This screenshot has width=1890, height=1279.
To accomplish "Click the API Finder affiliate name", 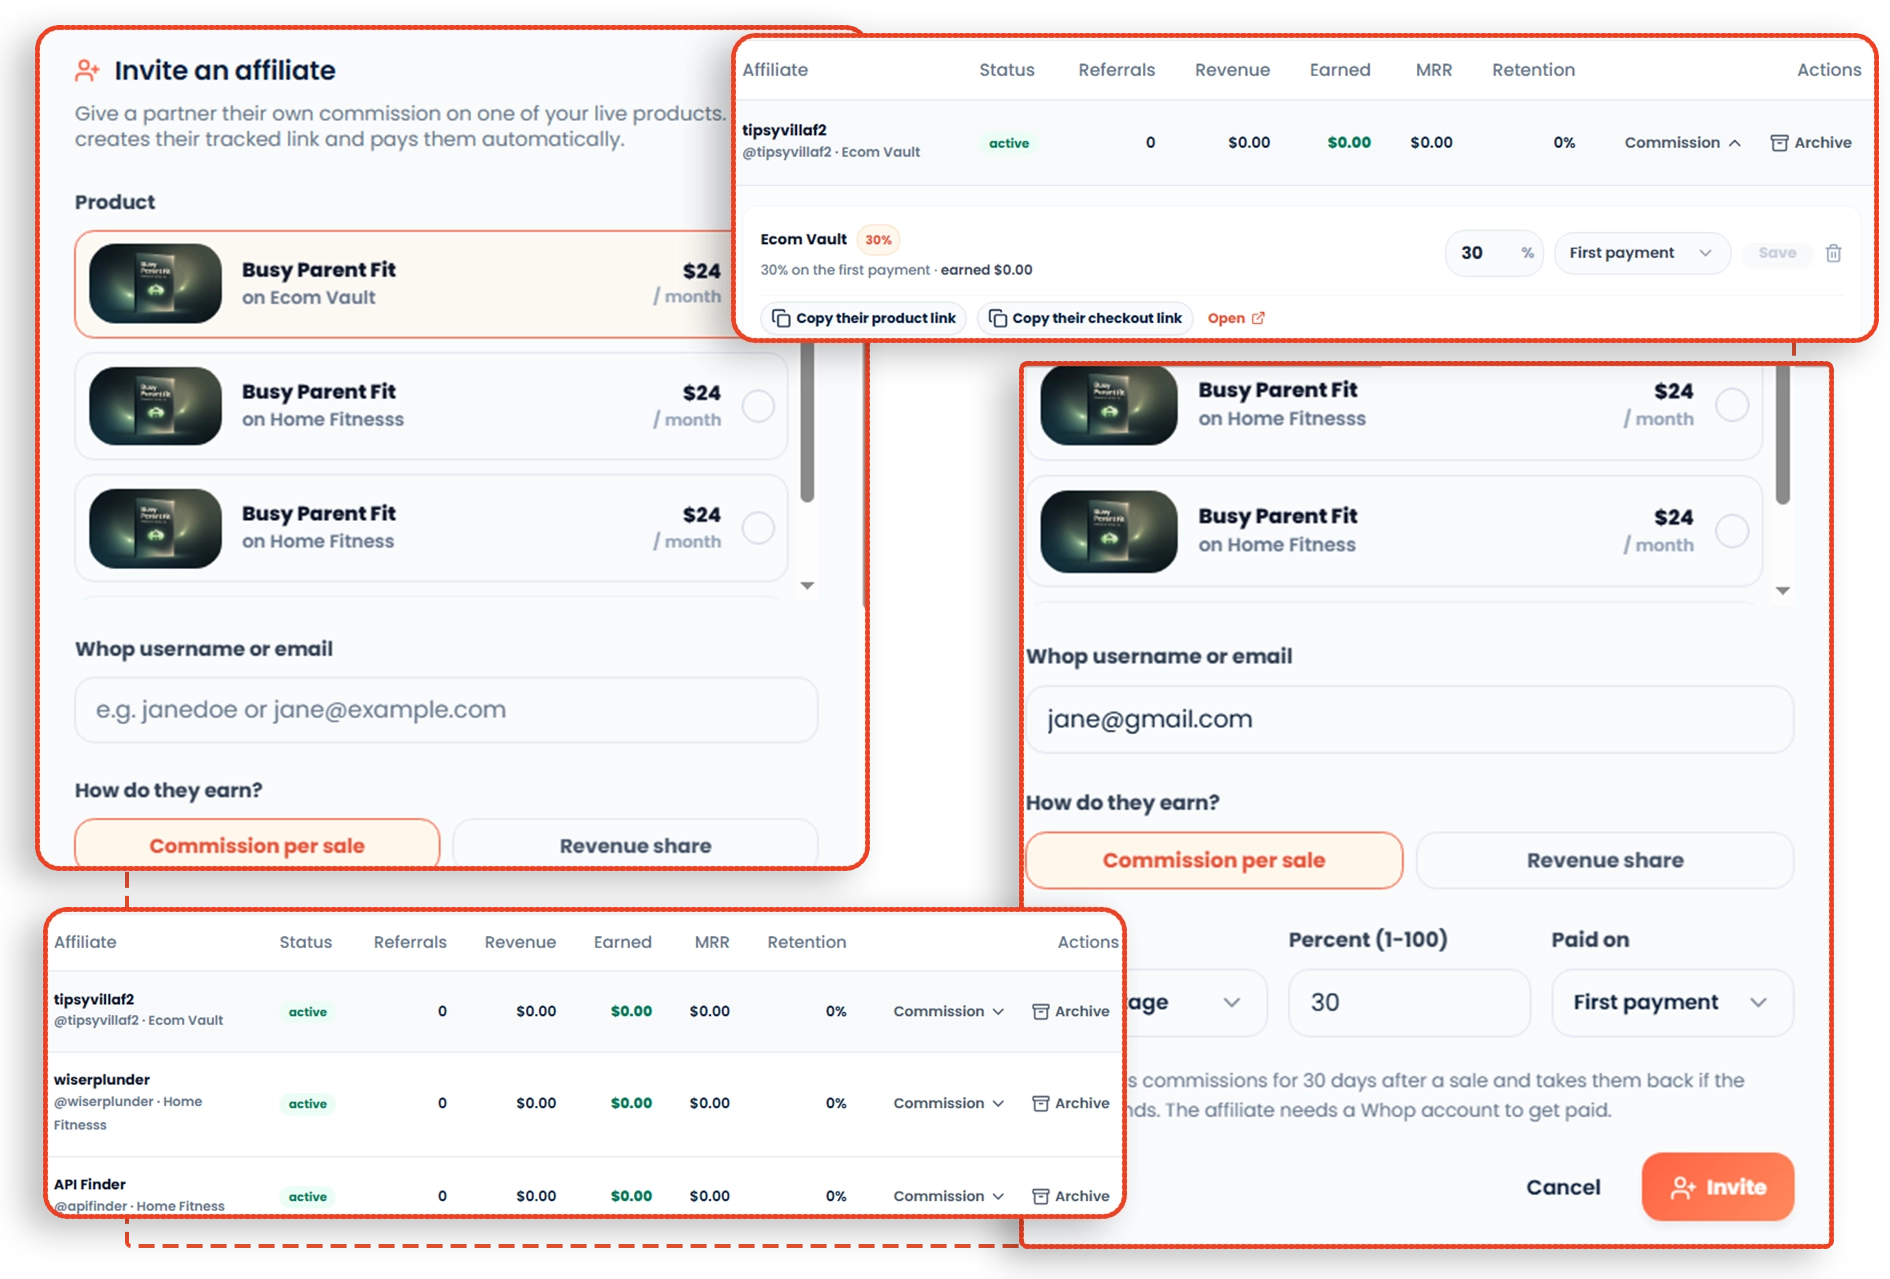I will pos(90,1184).
